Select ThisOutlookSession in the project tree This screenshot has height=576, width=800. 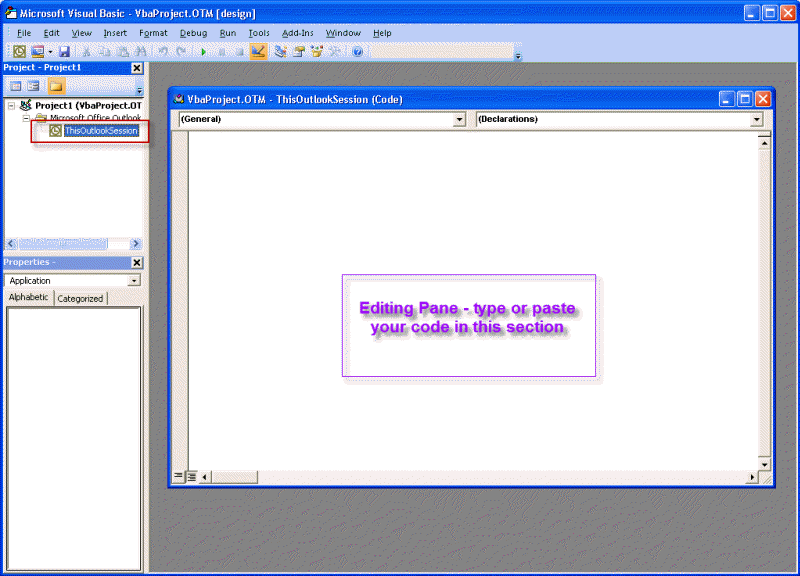pos(100,129)
